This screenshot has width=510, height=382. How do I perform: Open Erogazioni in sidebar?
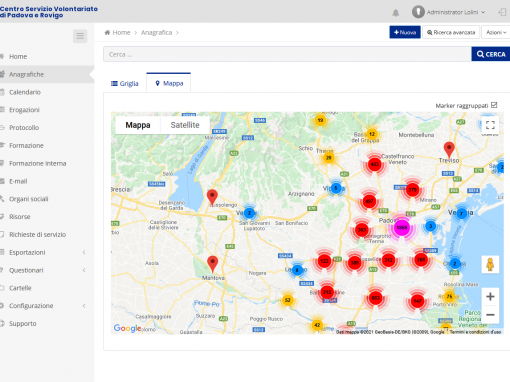[x=24, y=110]
